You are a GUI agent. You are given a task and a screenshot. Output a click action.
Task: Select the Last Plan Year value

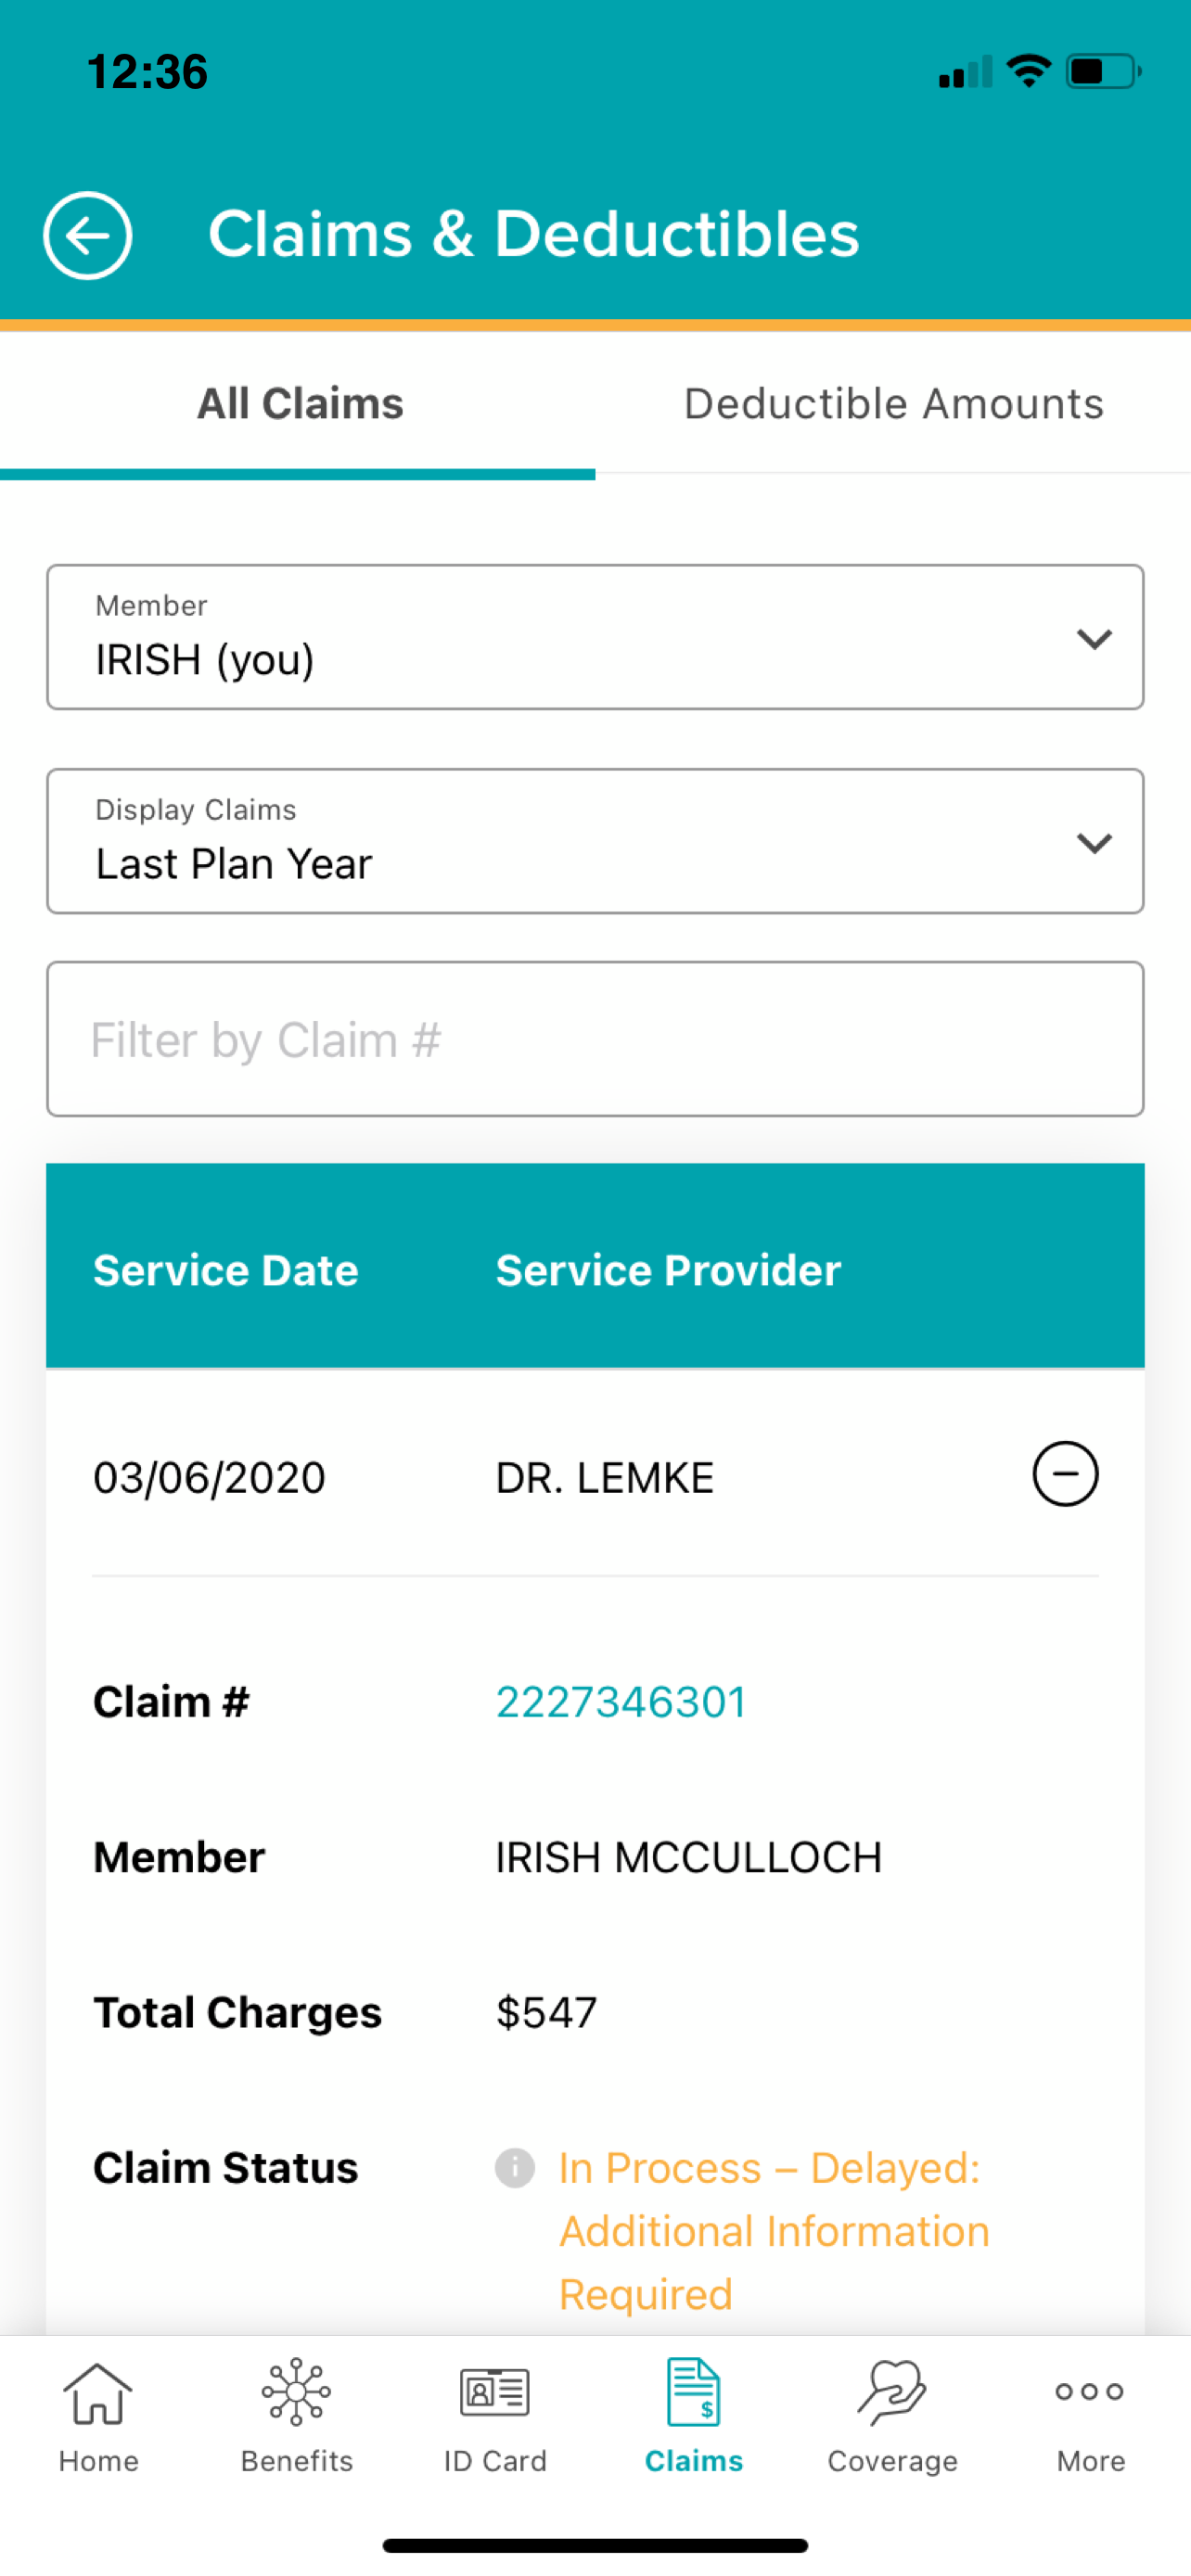pyautogui.click(x=234, y=864)
